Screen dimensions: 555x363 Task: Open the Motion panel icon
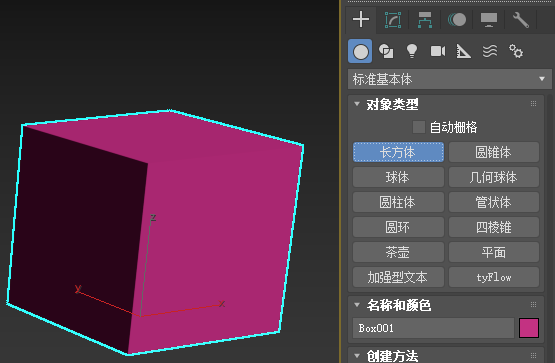457,20
